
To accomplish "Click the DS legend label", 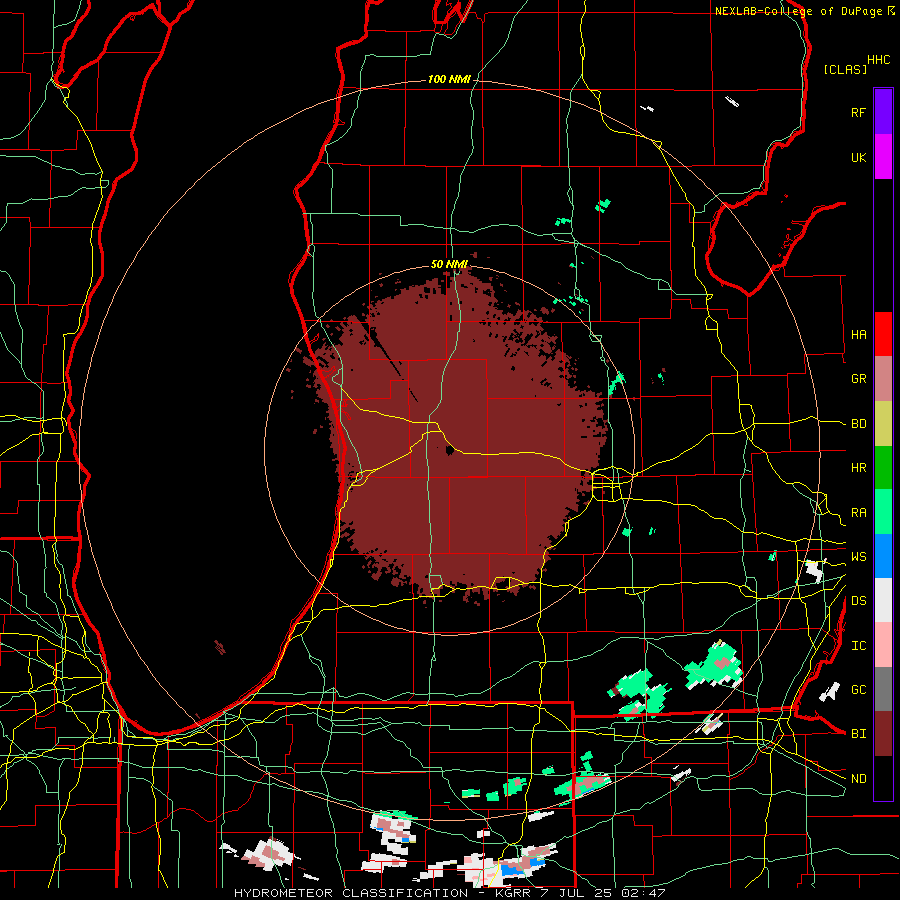I will pos(858,601).
